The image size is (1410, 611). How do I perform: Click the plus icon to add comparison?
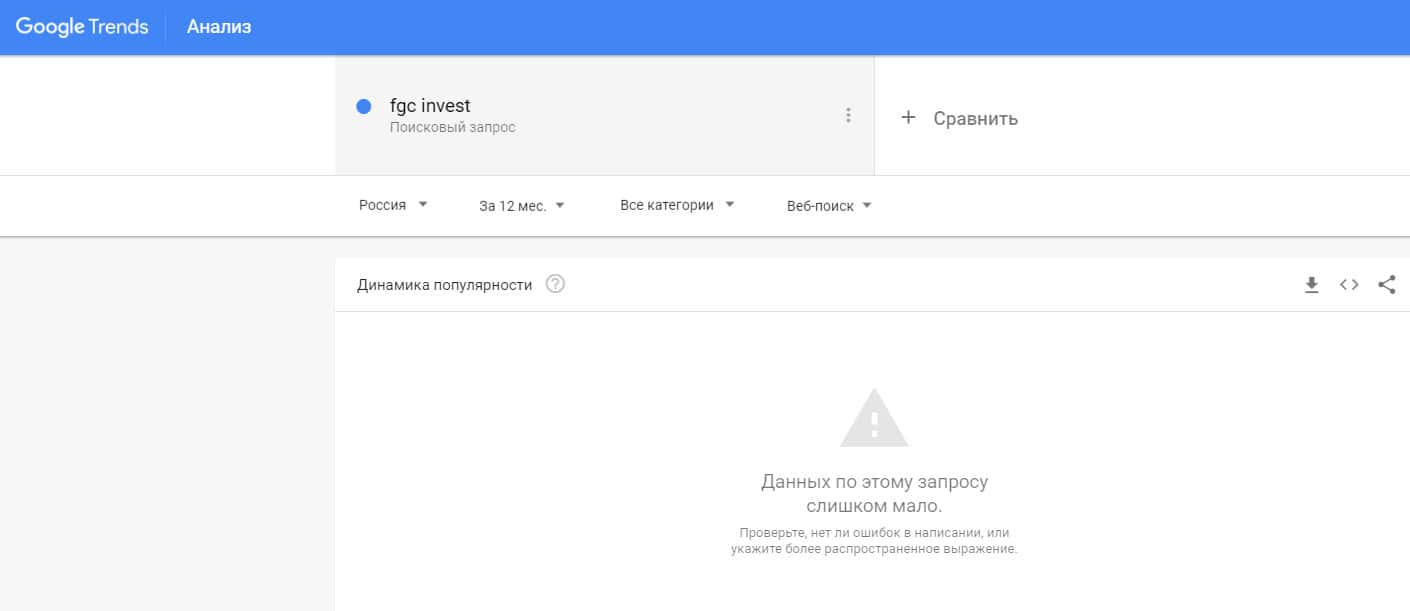(x=908, y=117)
